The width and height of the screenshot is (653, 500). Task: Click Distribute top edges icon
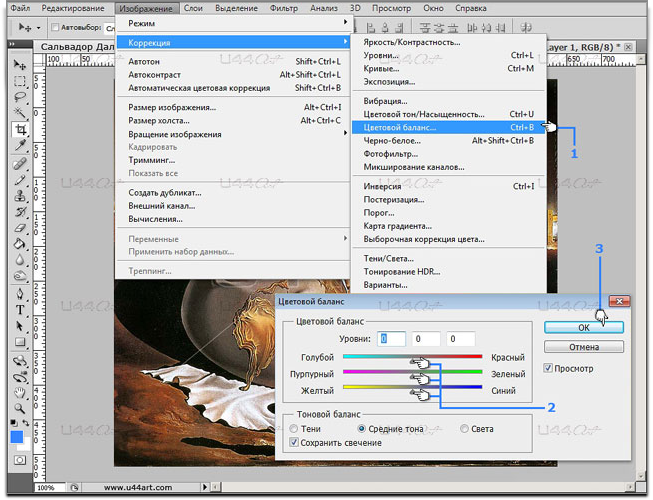pyautogui.click(x=425, y=28)
